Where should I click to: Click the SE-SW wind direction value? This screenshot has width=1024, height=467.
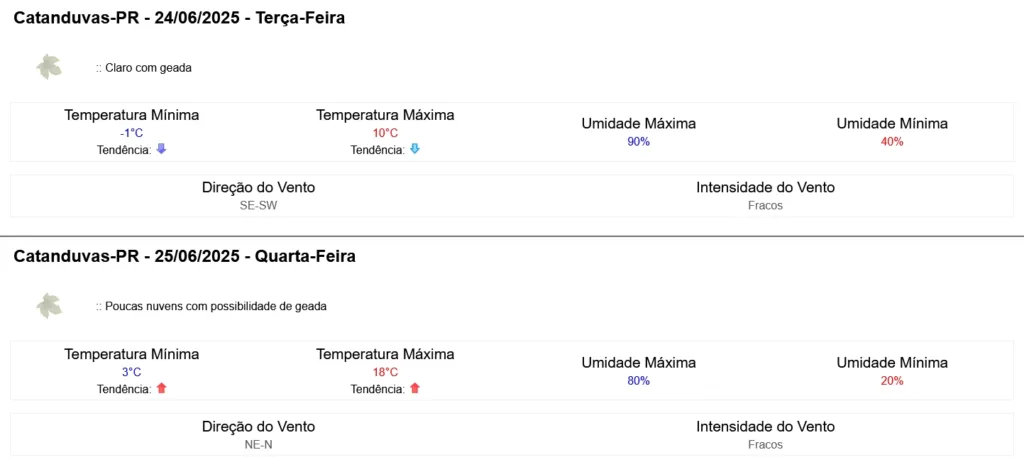pyautogui.click(x=259, y=205)
